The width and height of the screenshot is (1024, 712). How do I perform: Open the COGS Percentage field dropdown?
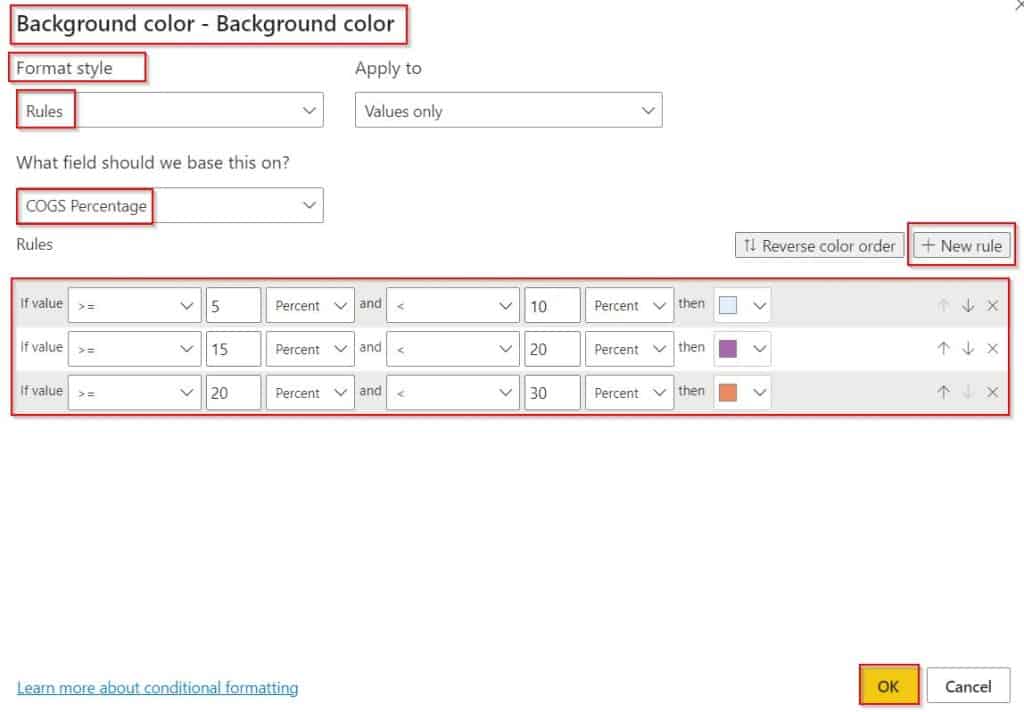point(170,205)
